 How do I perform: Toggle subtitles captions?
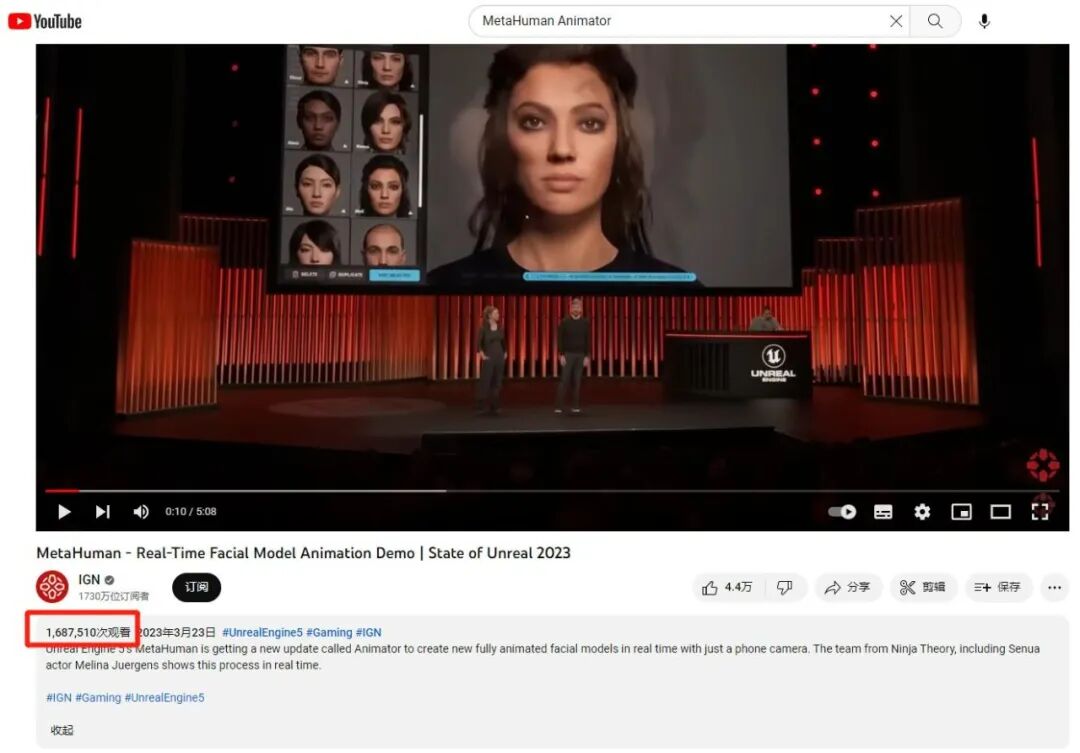[883, 512]
